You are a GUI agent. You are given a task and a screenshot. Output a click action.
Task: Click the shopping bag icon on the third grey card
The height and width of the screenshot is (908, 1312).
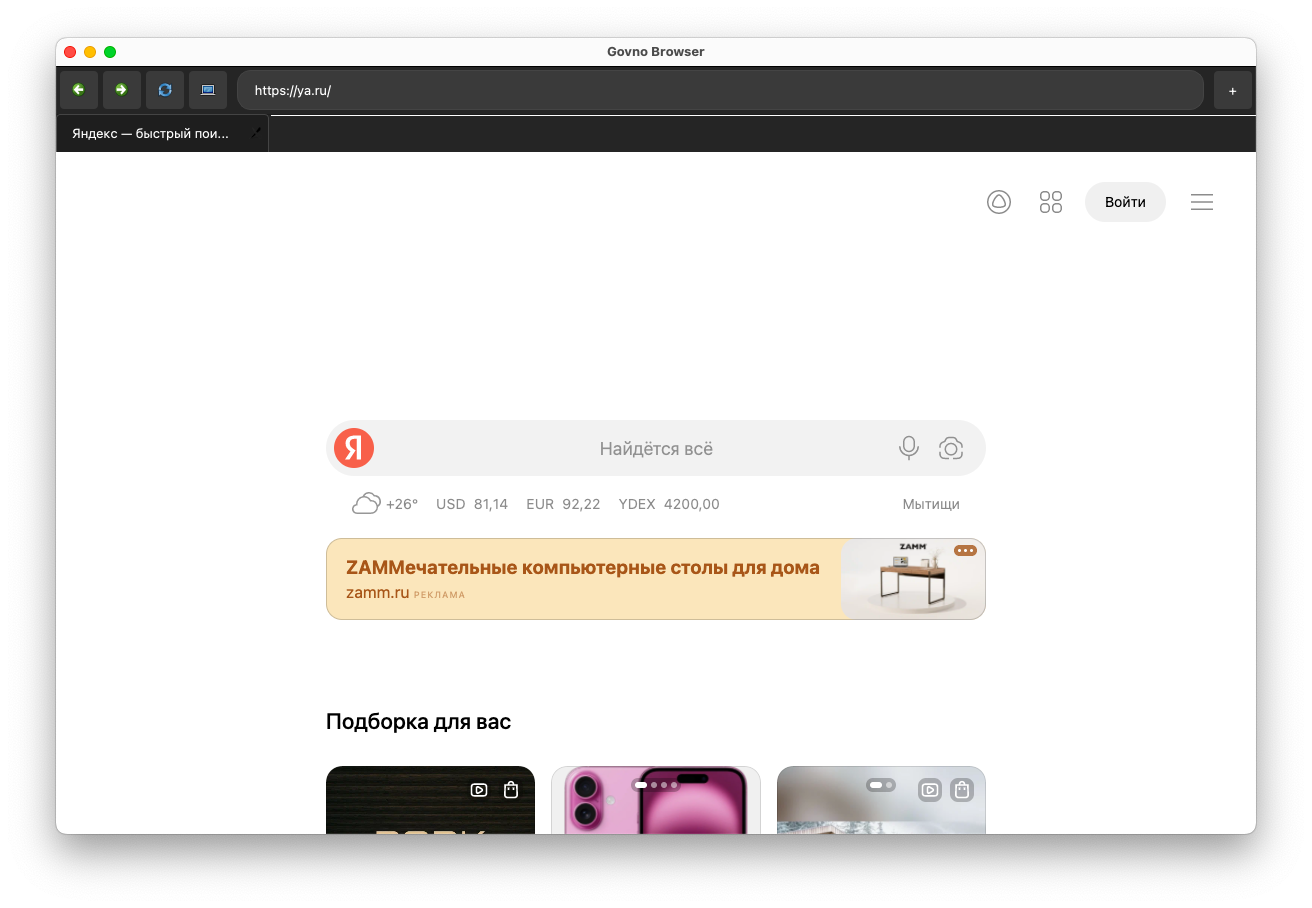coord(961,790)
